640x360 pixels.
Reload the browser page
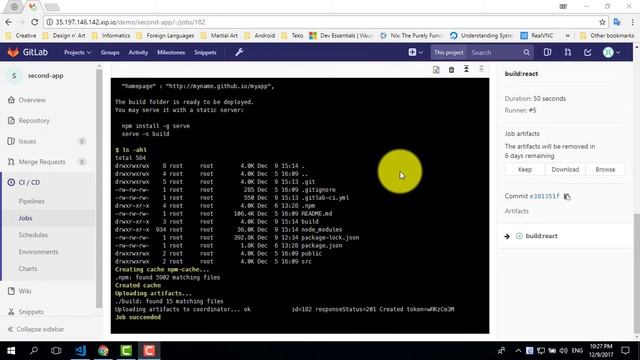pyautogui.click(x=35, y=22)
